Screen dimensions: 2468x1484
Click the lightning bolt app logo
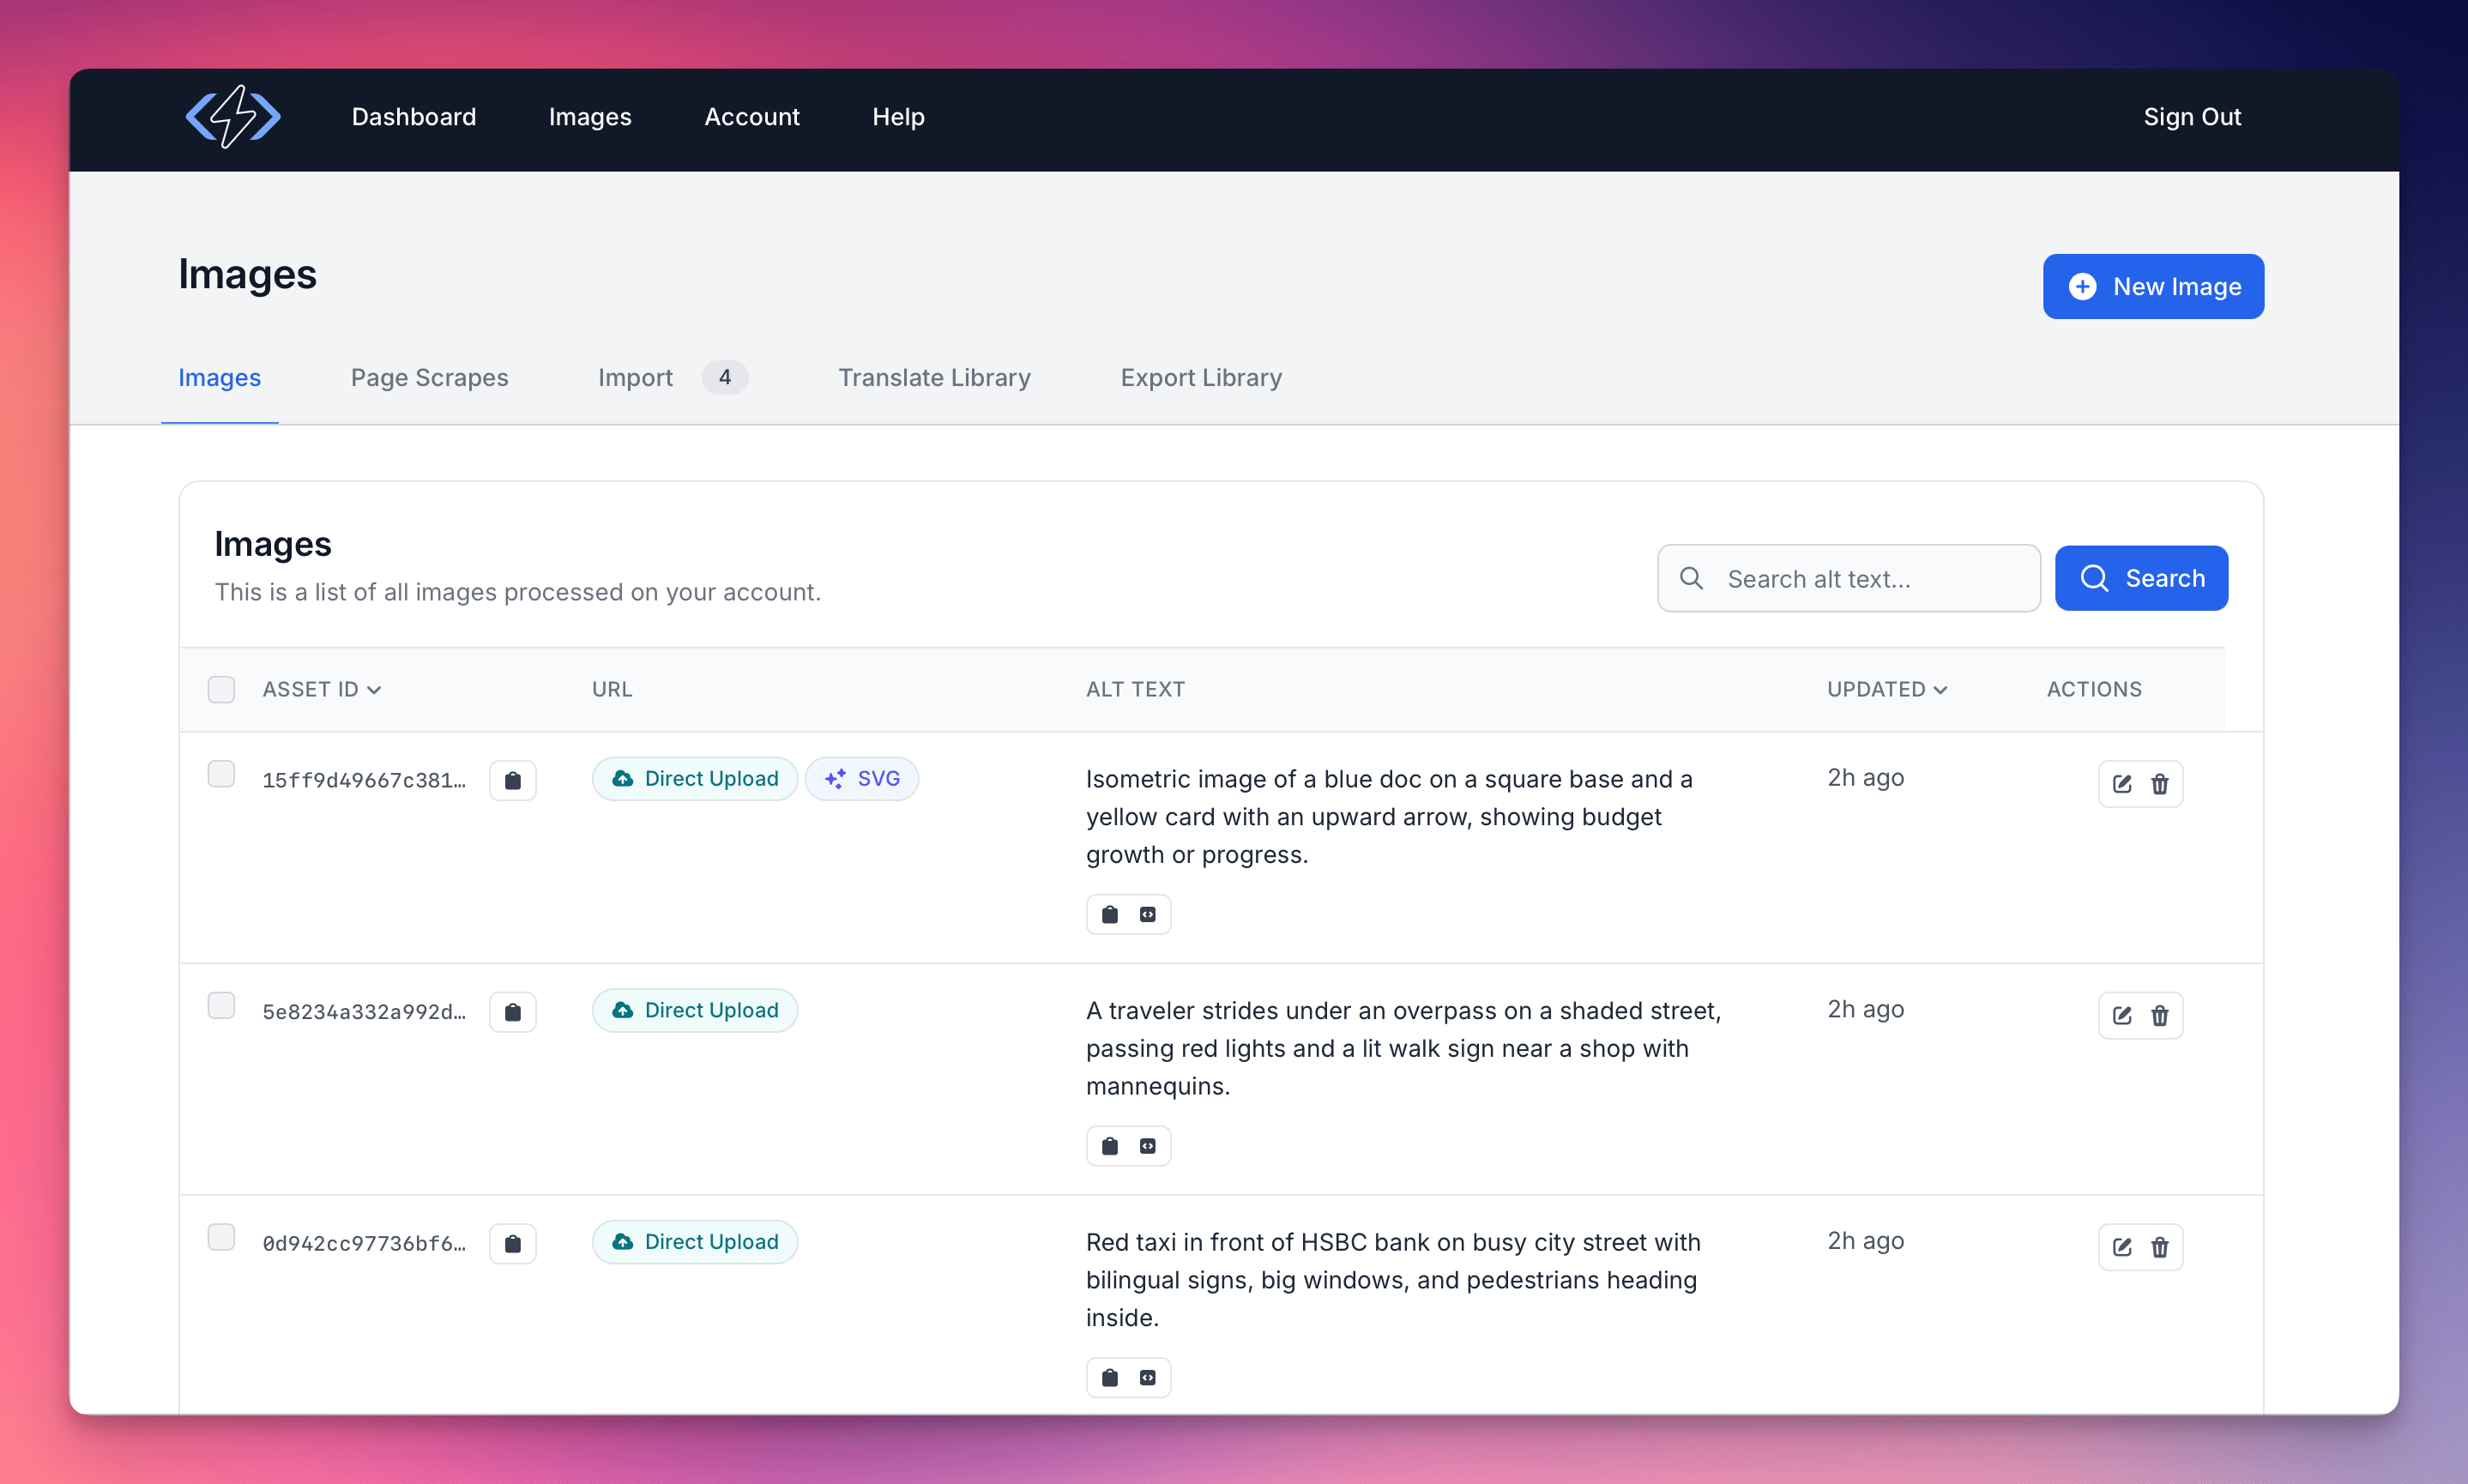click(233, 117)
